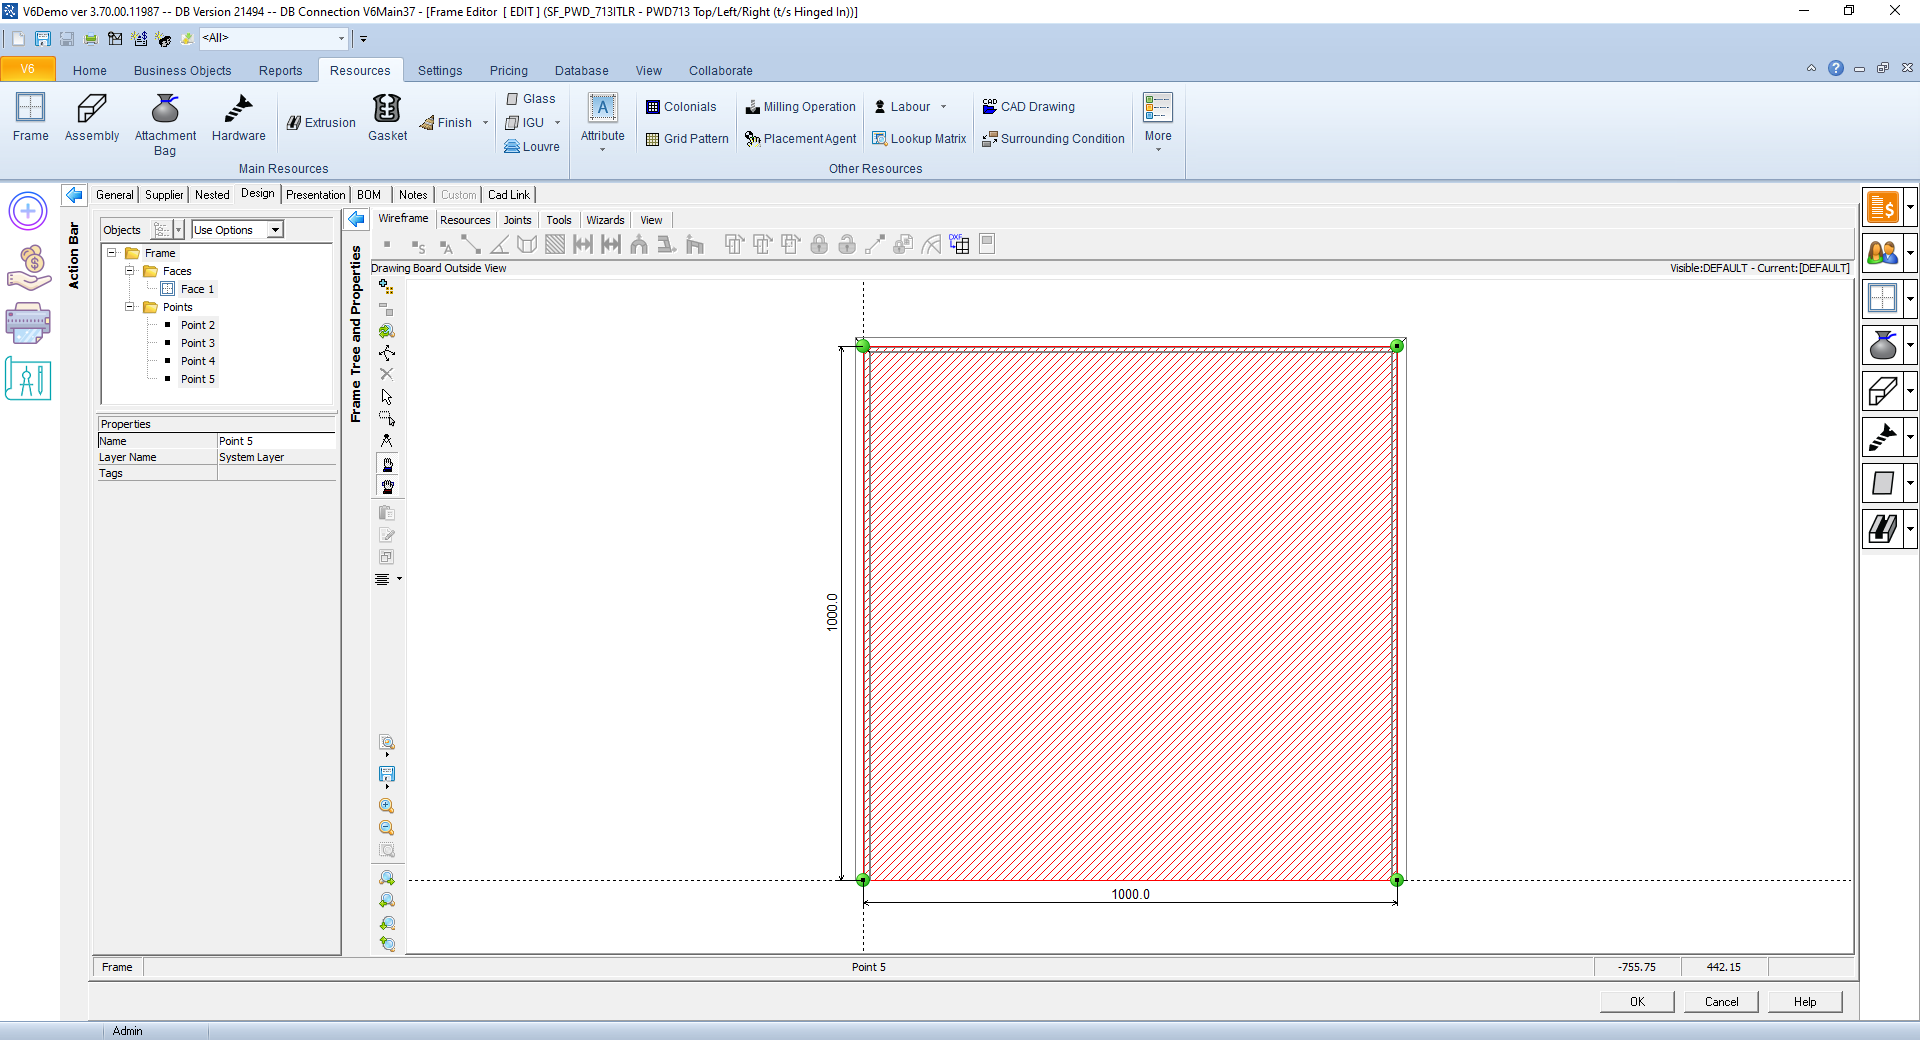Open the CAD Drawing tool

pyautogui.click(x=1030, y=106)
